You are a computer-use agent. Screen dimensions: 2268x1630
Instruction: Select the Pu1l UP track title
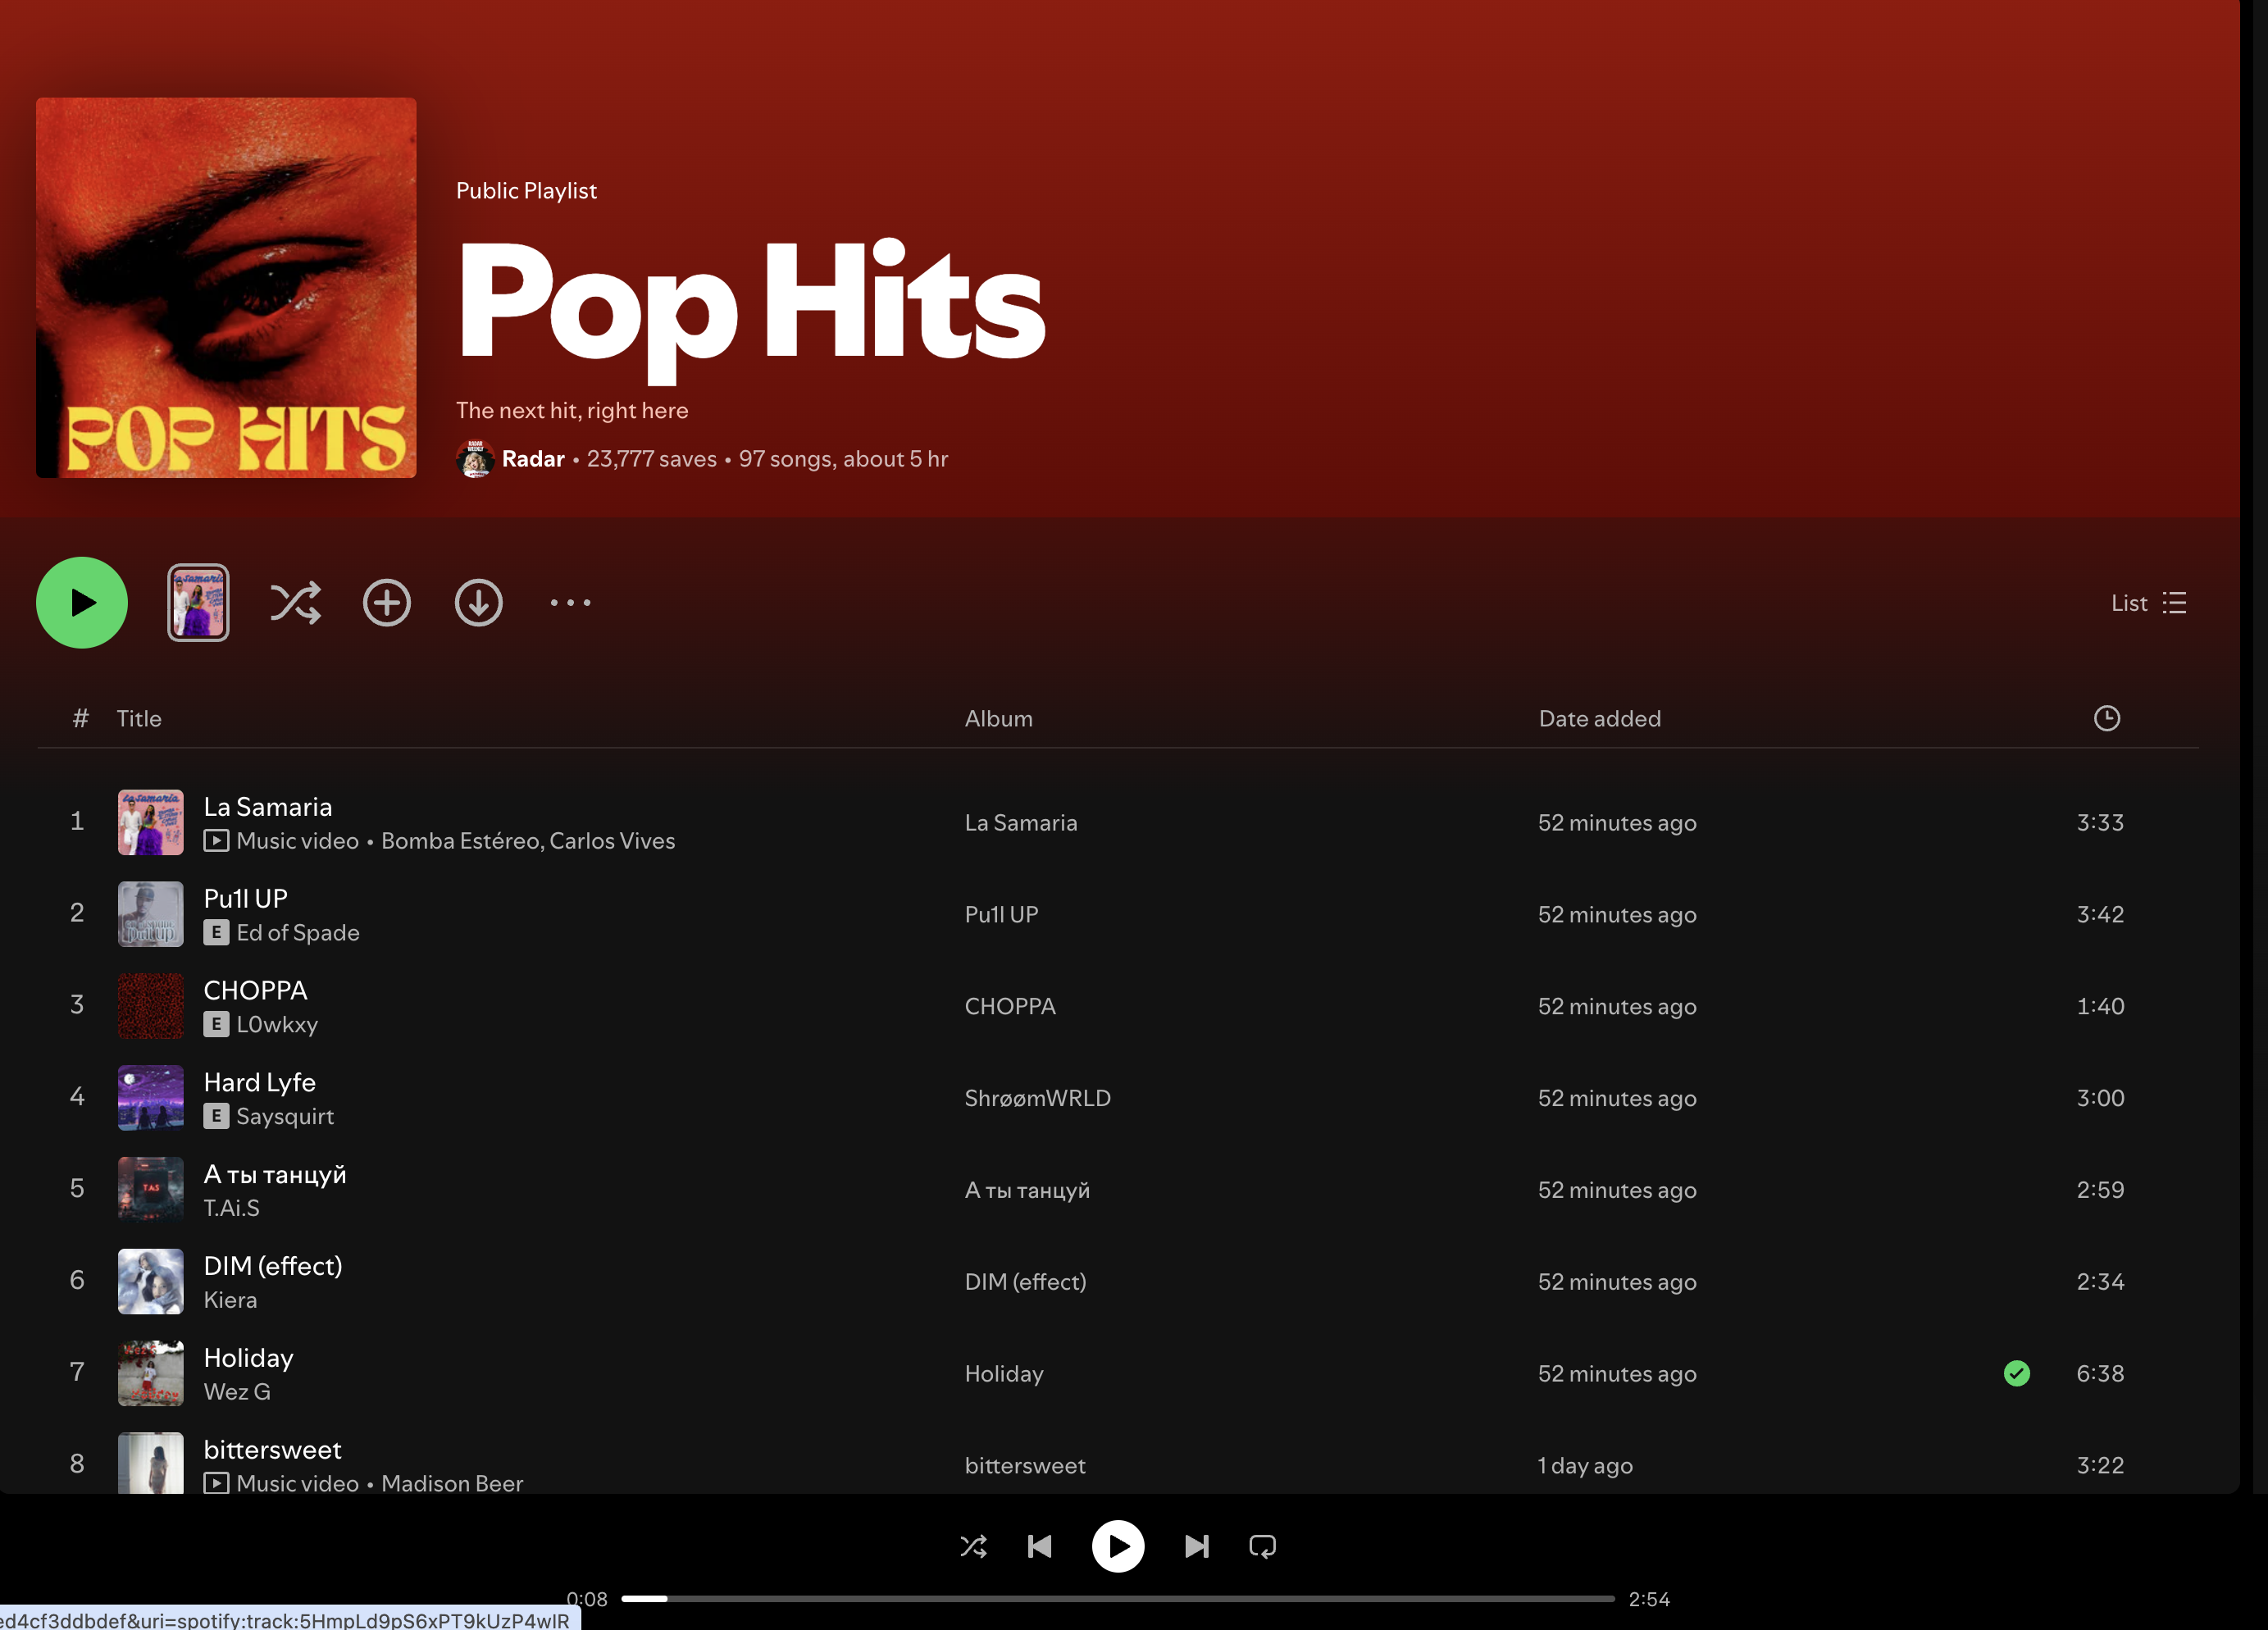click(x=246, y=899)
